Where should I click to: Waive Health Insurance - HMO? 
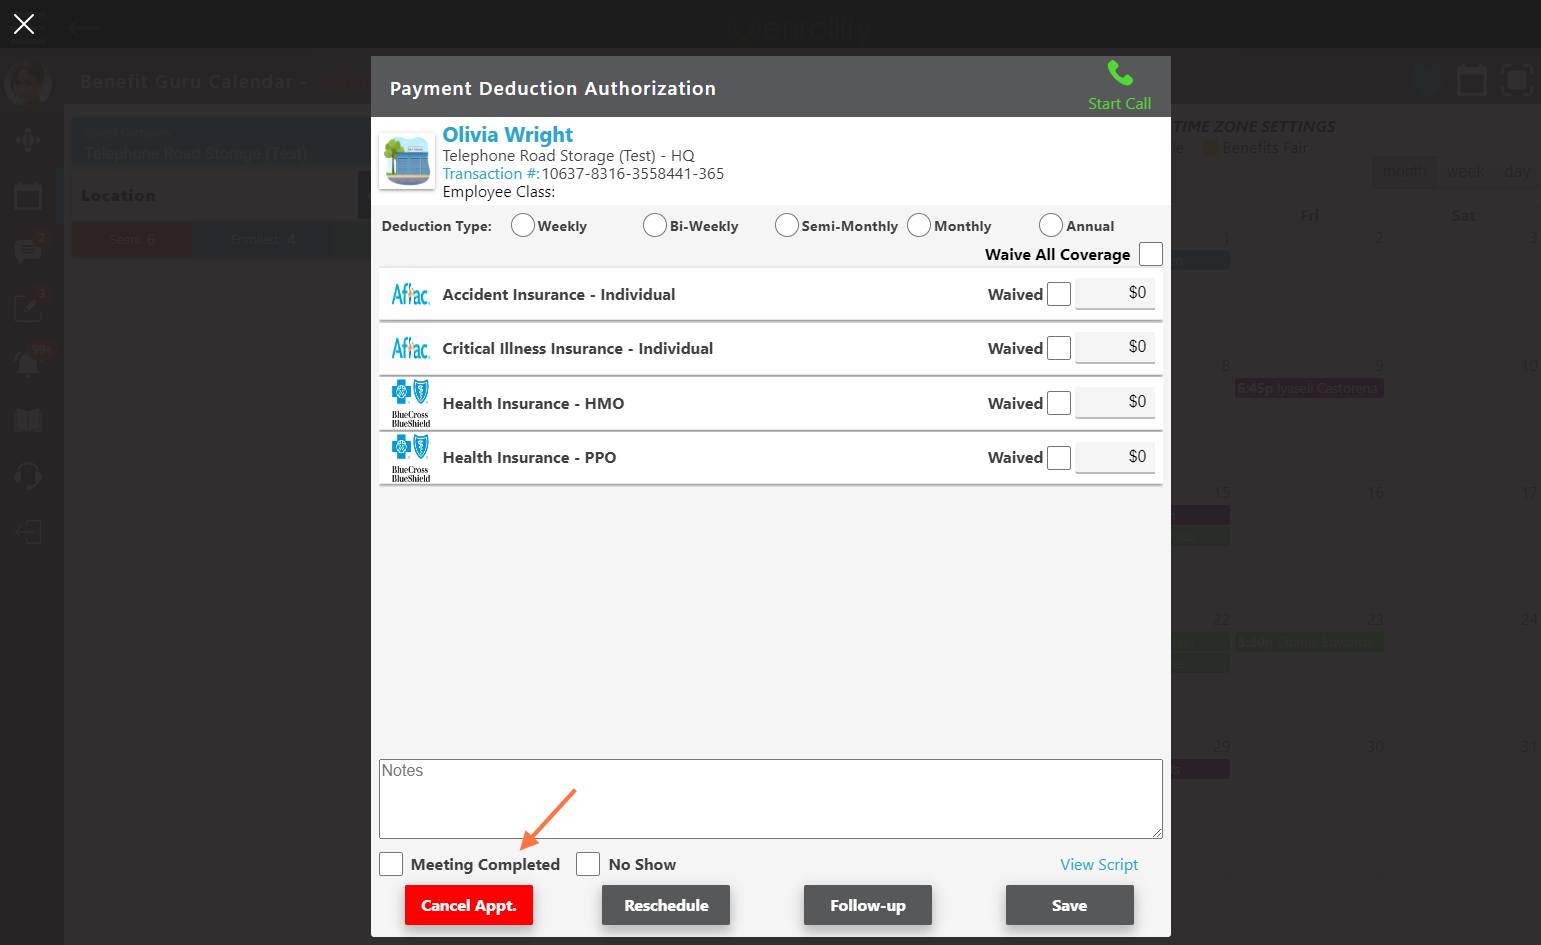[1059, 403]
